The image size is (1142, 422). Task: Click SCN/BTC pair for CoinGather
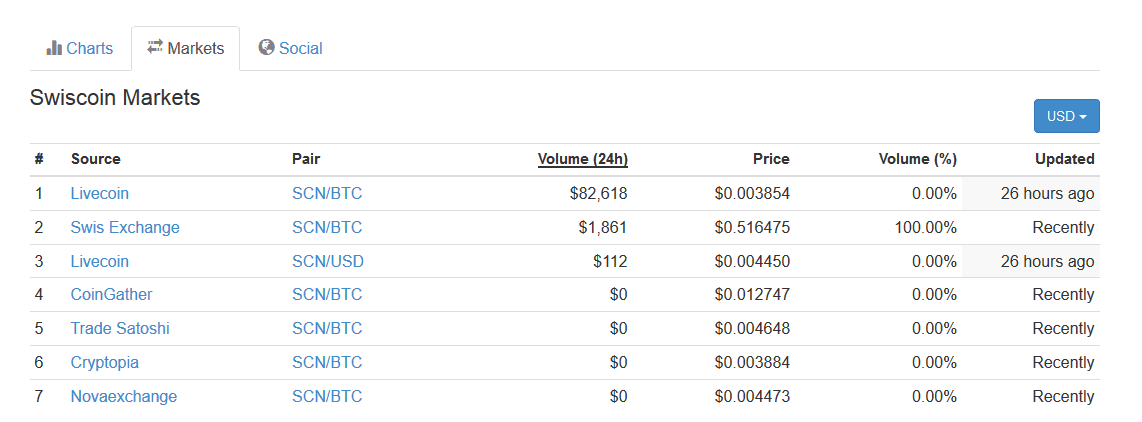[x=327, y=294]
